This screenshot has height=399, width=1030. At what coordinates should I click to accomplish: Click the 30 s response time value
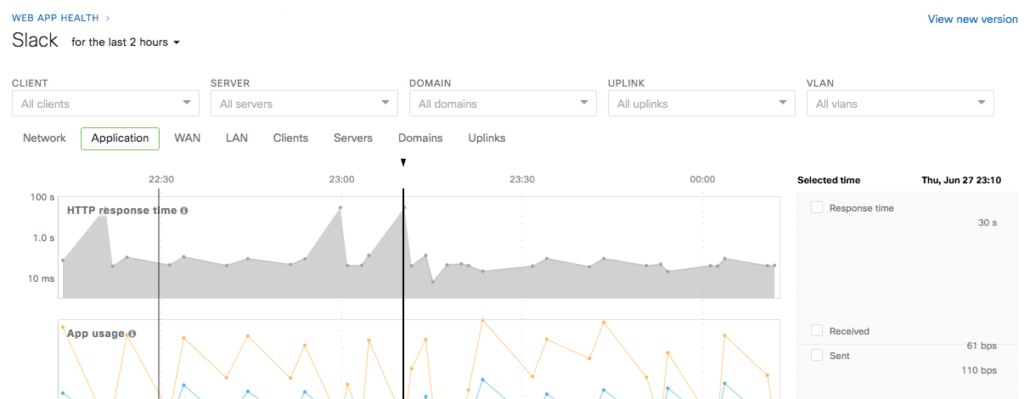987,223
